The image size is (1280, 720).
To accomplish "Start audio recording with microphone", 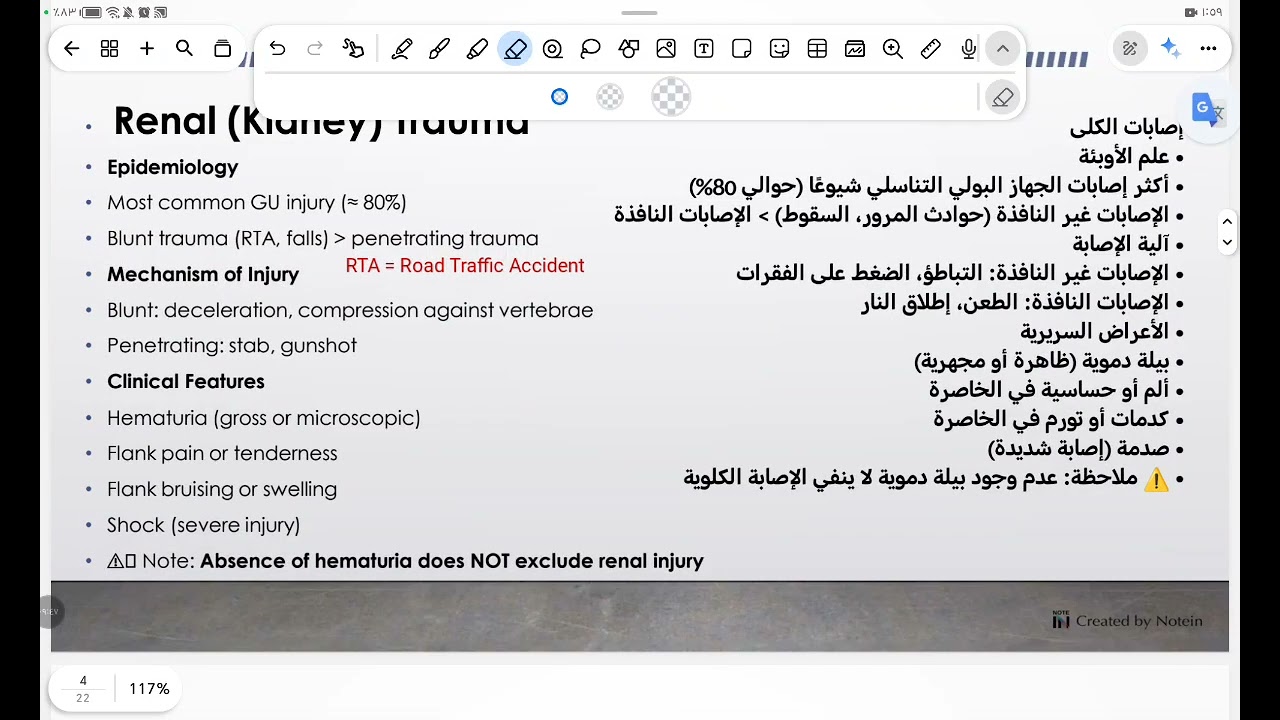I will click(x=968, y=49).
